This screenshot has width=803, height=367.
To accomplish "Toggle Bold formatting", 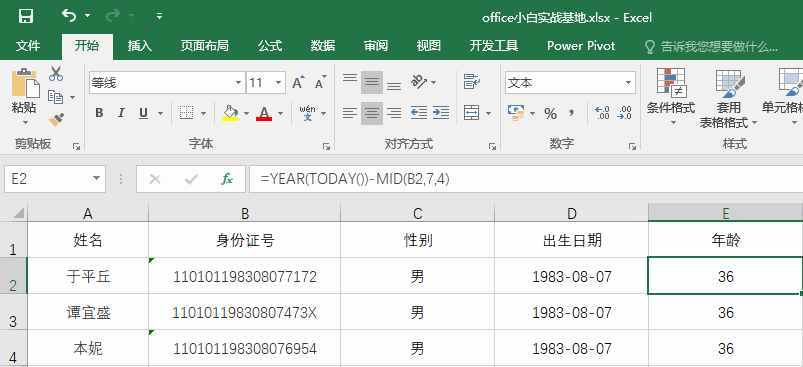I will [99, 113].
